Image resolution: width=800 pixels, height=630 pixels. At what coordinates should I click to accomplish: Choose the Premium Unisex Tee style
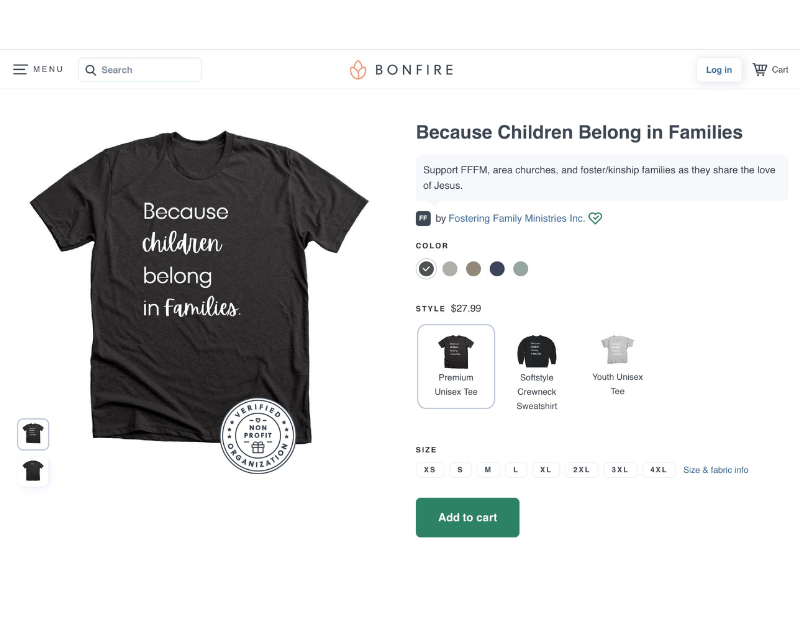coord(456,366)
